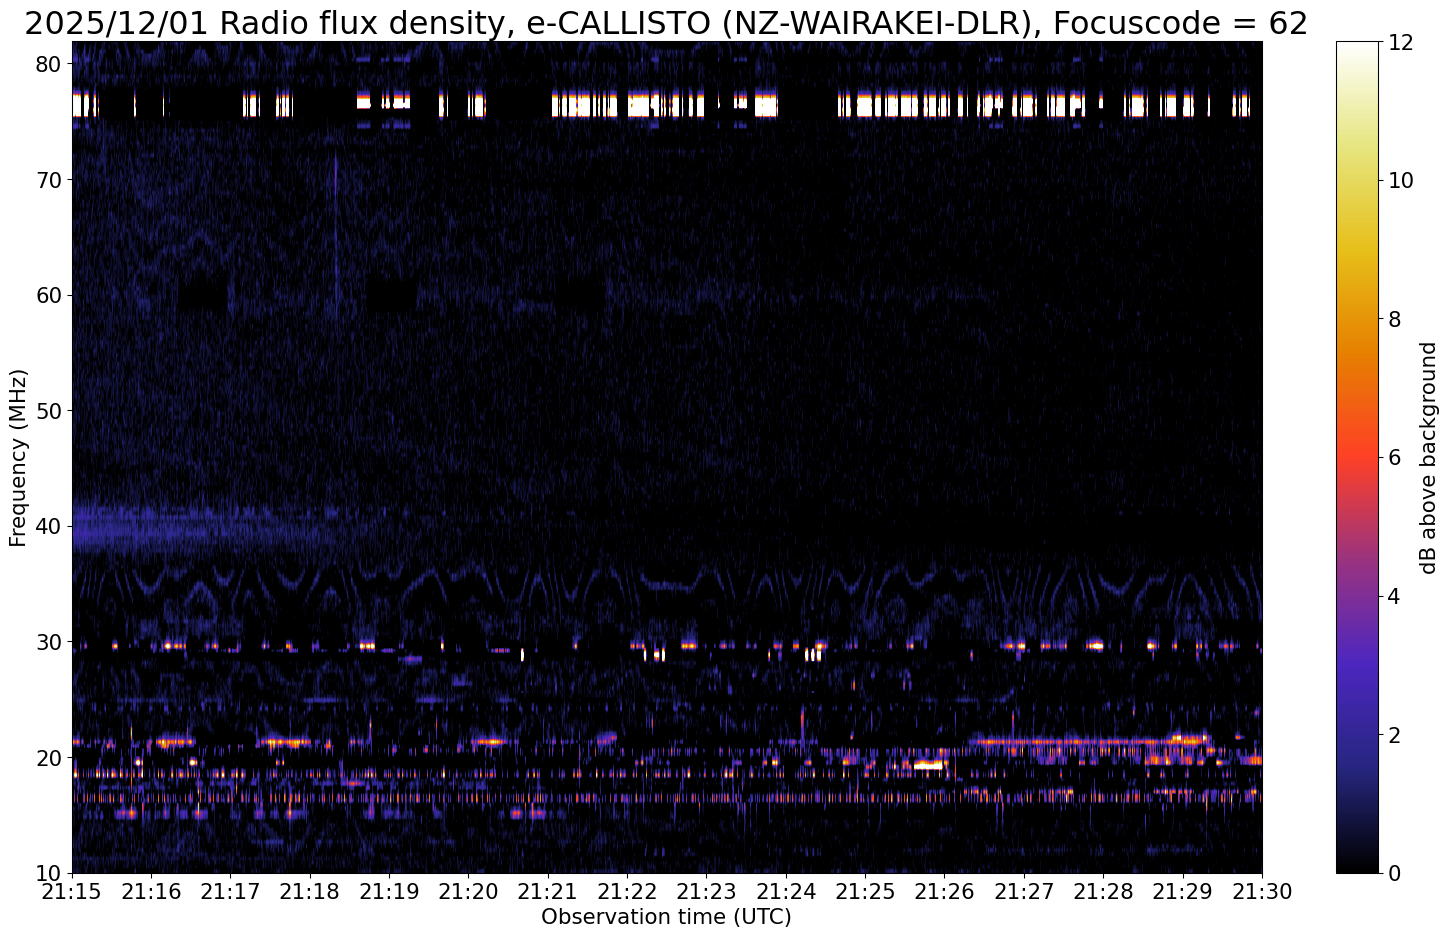Select the 21:15 time tick label
The image size is (1449, 937).
(72, 890)
